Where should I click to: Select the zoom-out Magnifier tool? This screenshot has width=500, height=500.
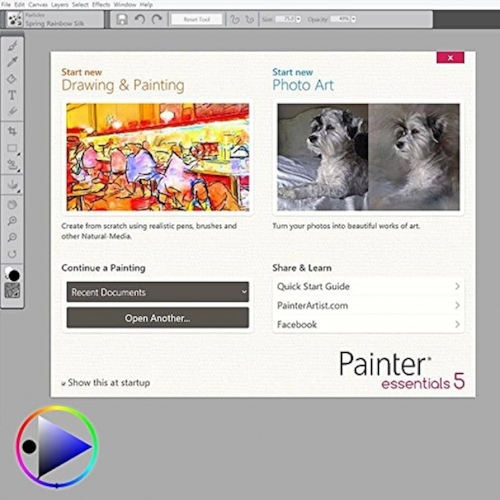(12, 238)
